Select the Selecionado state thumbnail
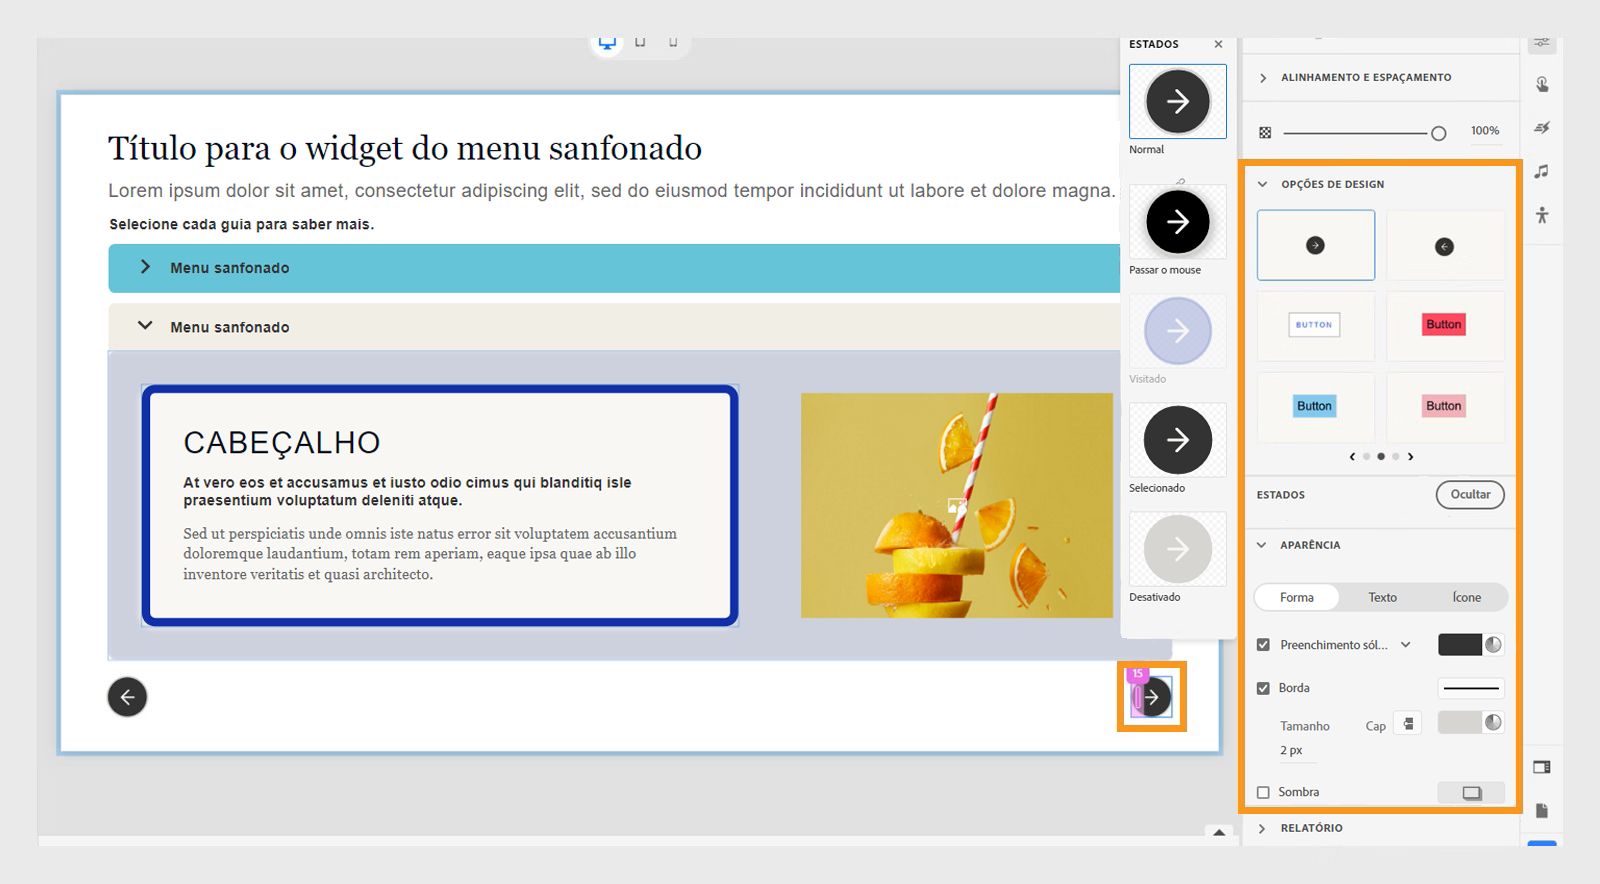Viewport: 1600px width, 884px height. (x=1178, y=439)
